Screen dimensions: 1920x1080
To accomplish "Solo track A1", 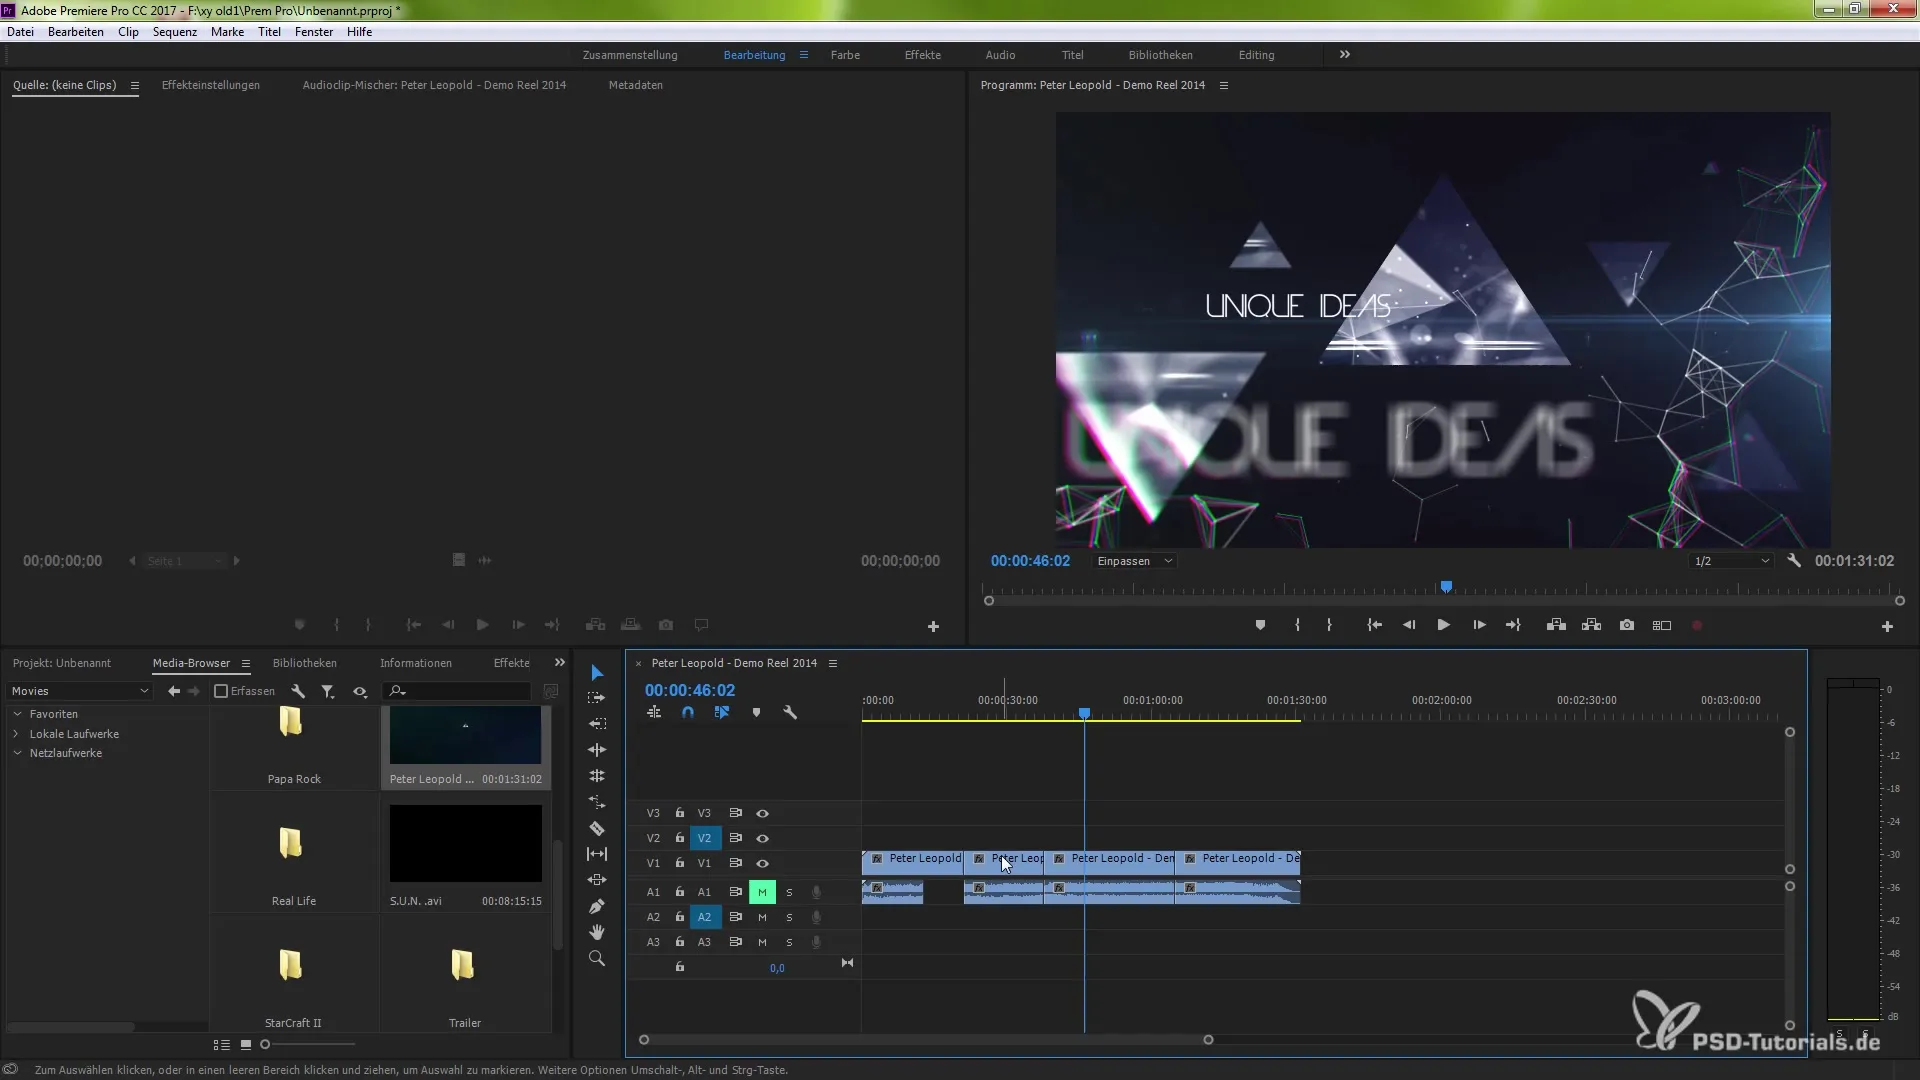I will (789, 892).
